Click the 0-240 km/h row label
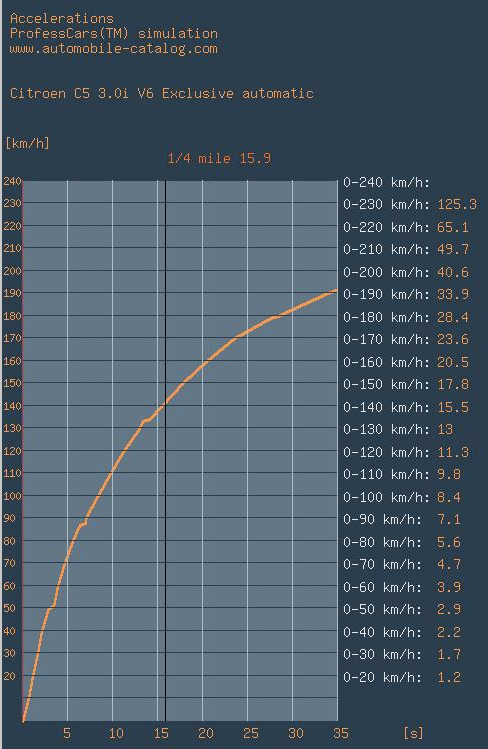Image resolution: width=488 pixels, height=749 pixels. click(x=386, y=182)
